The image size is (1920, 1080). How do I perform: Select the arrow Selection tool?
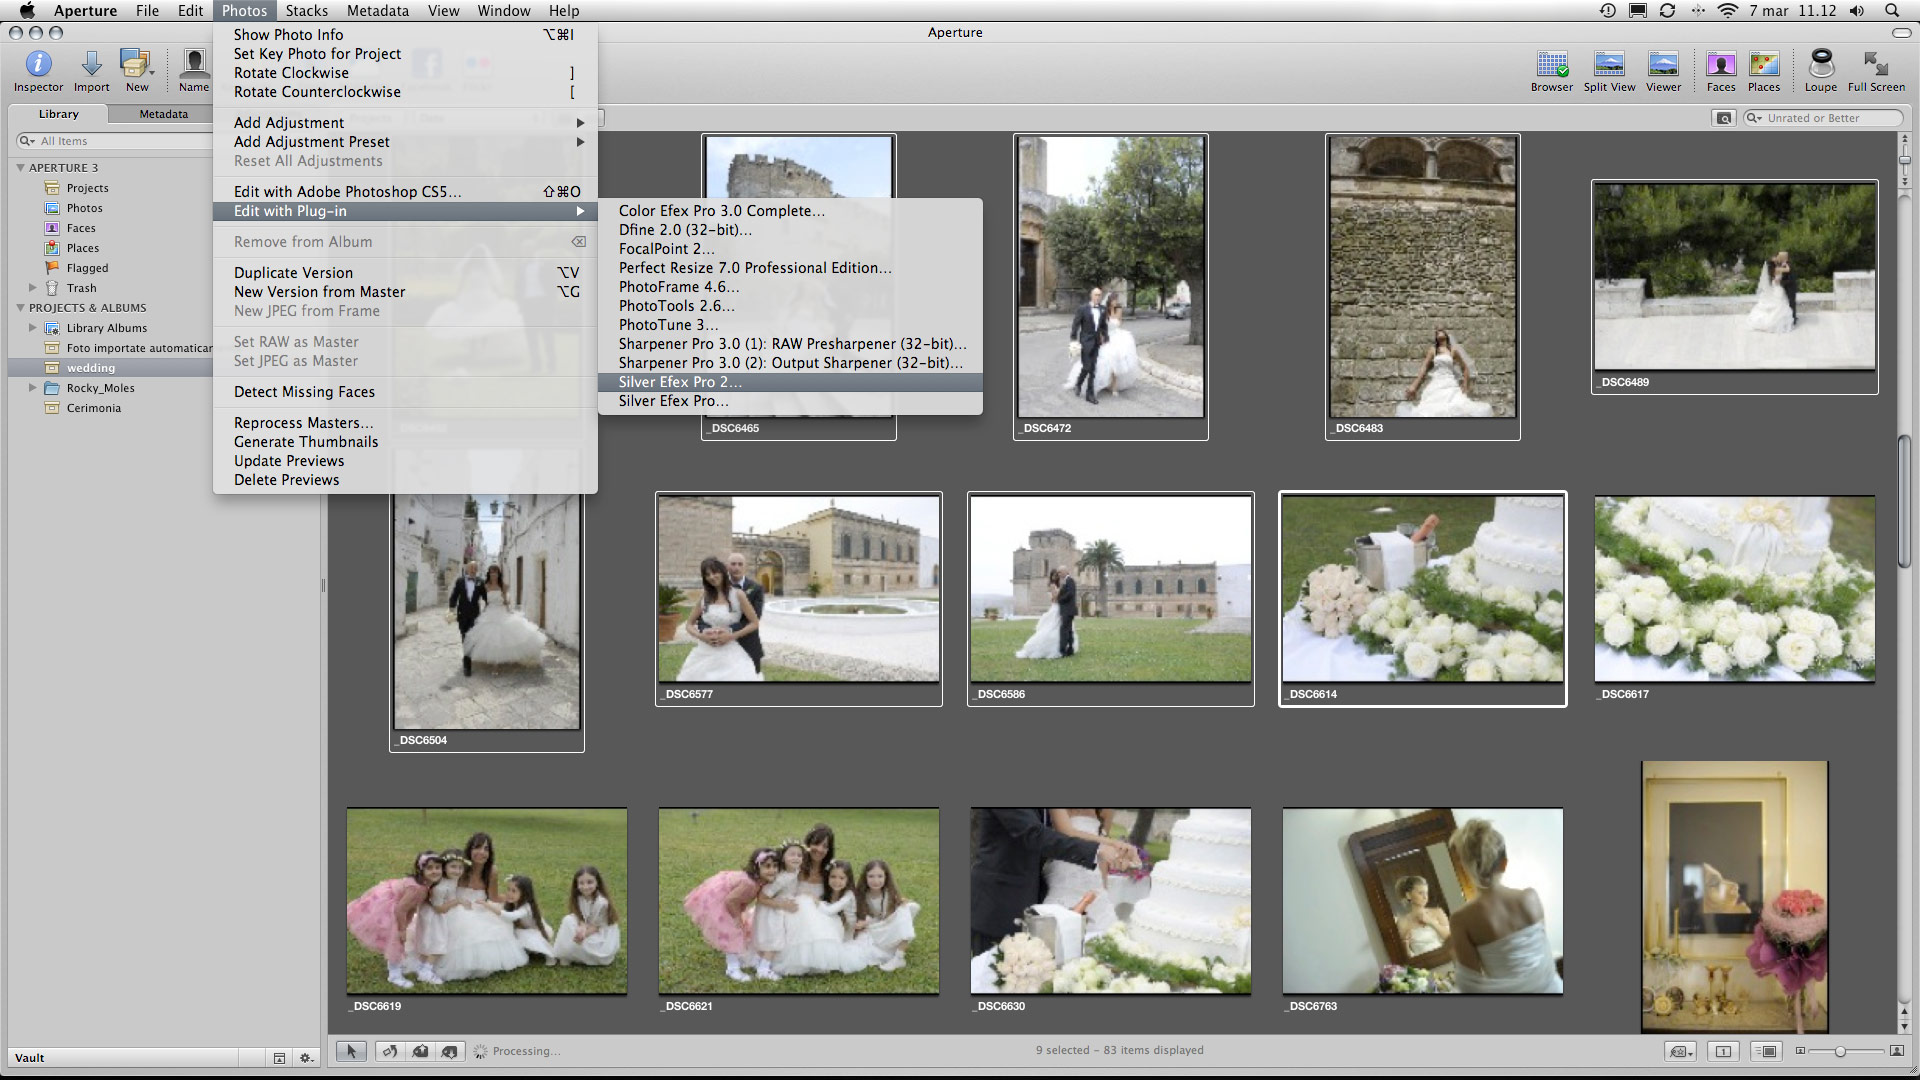351,1051
